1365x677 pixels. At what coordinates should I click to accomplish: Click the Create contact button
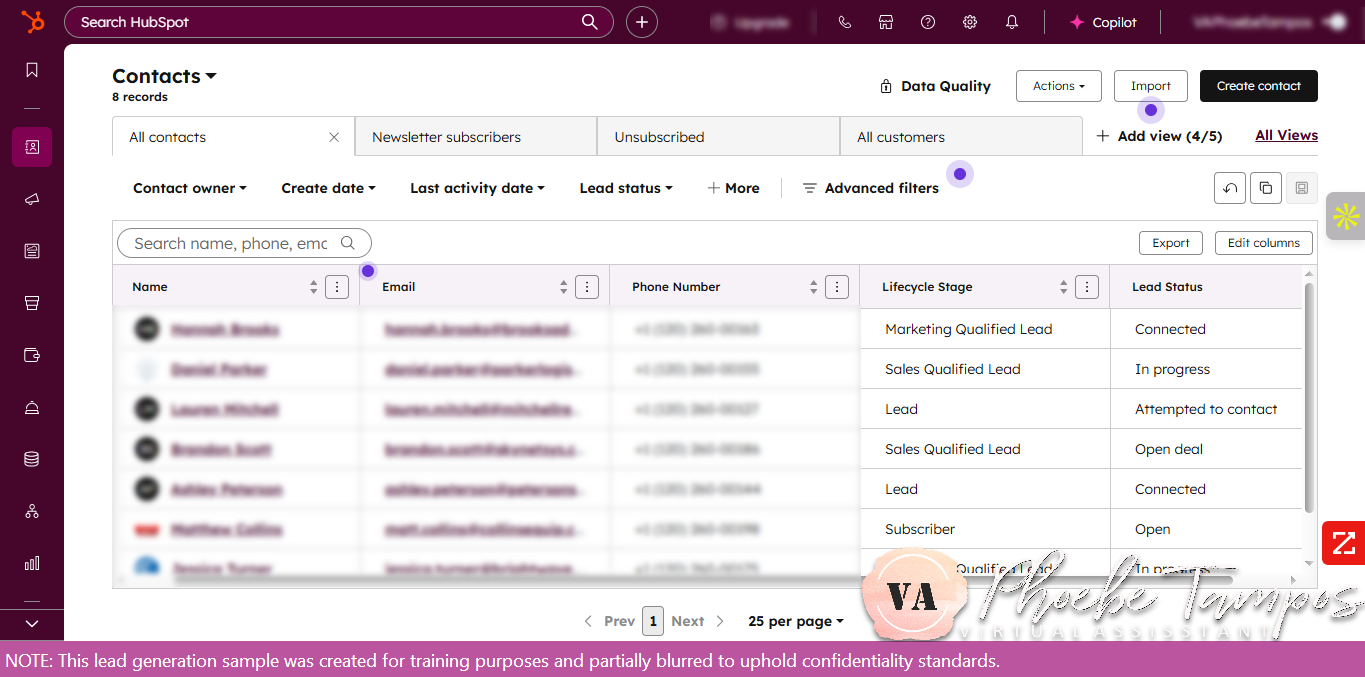[1258, 86]
